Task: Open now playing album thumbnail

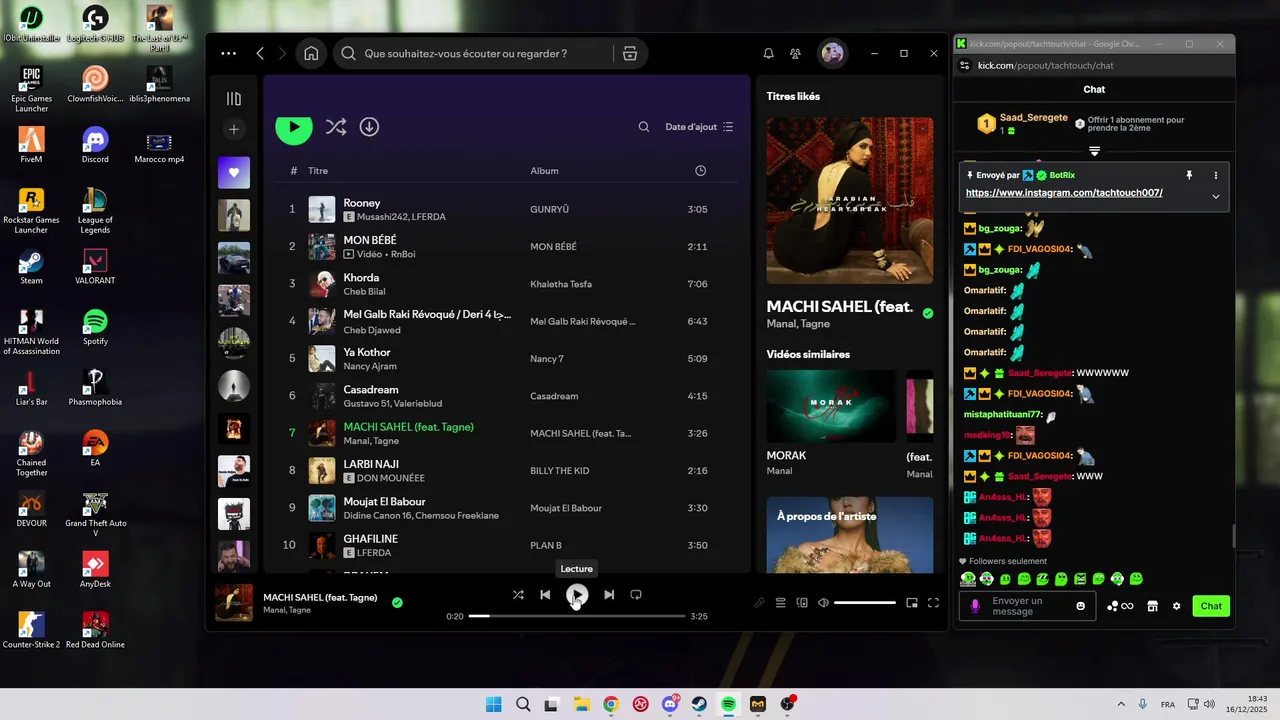Action: 234,603
